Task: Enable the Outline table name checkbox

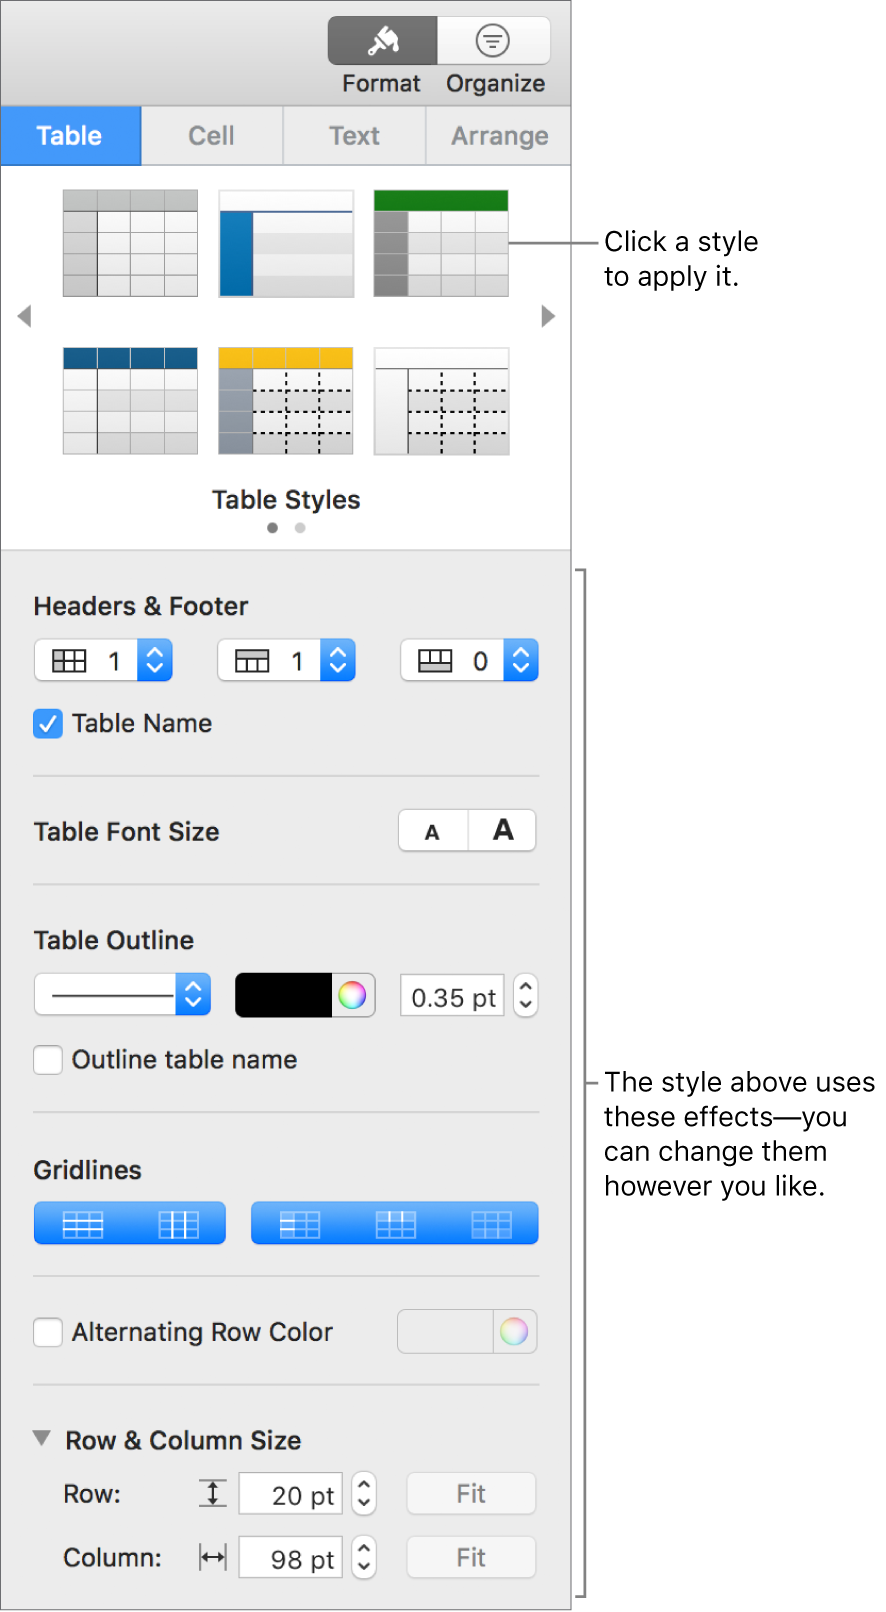Action: click(x=48, y=1060)
